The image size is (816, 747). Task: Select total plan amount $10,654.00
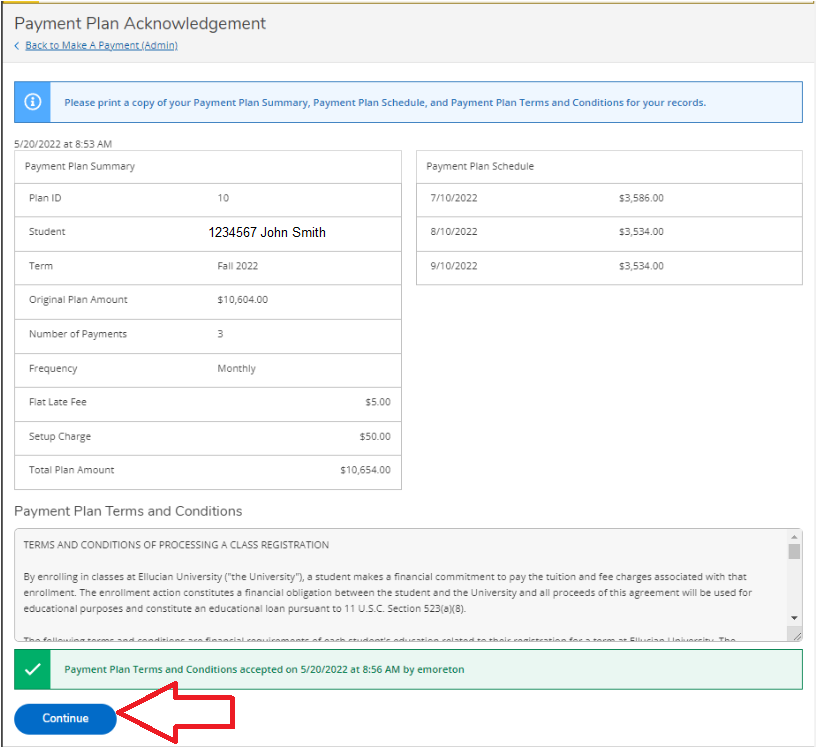pos(365,470)
